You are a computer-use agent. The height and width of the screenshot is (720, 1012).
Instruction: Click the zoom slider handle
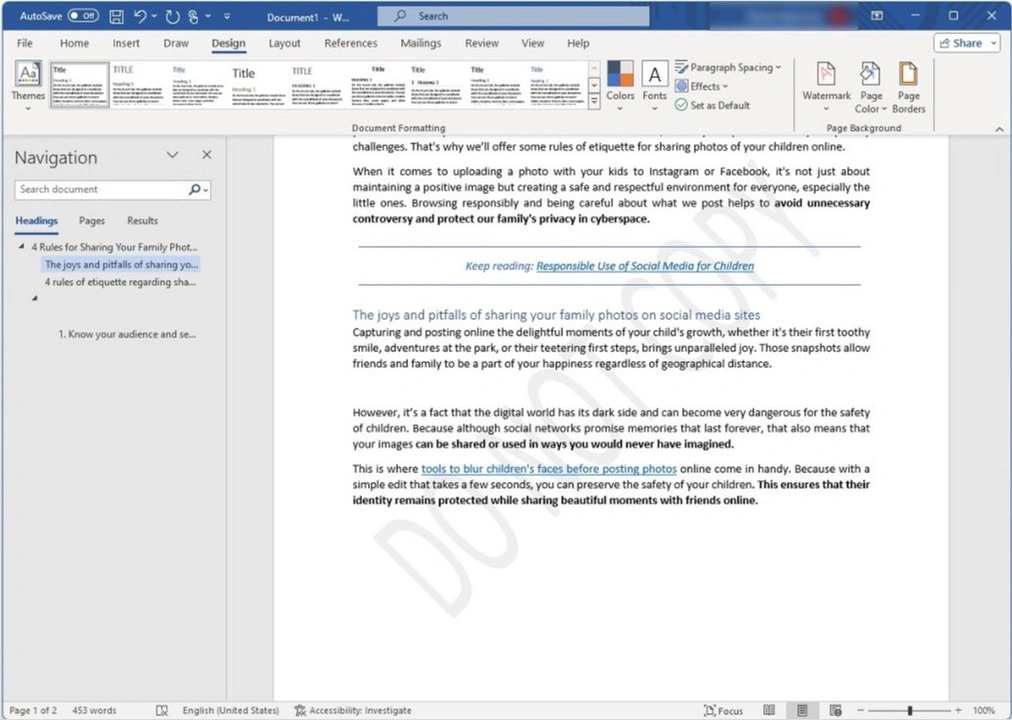(x=909, y=710)
